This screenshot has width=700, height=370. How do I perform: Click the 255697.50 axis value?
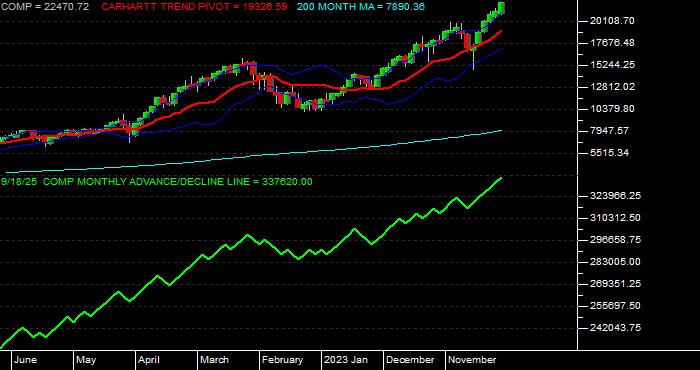[615, 305]
